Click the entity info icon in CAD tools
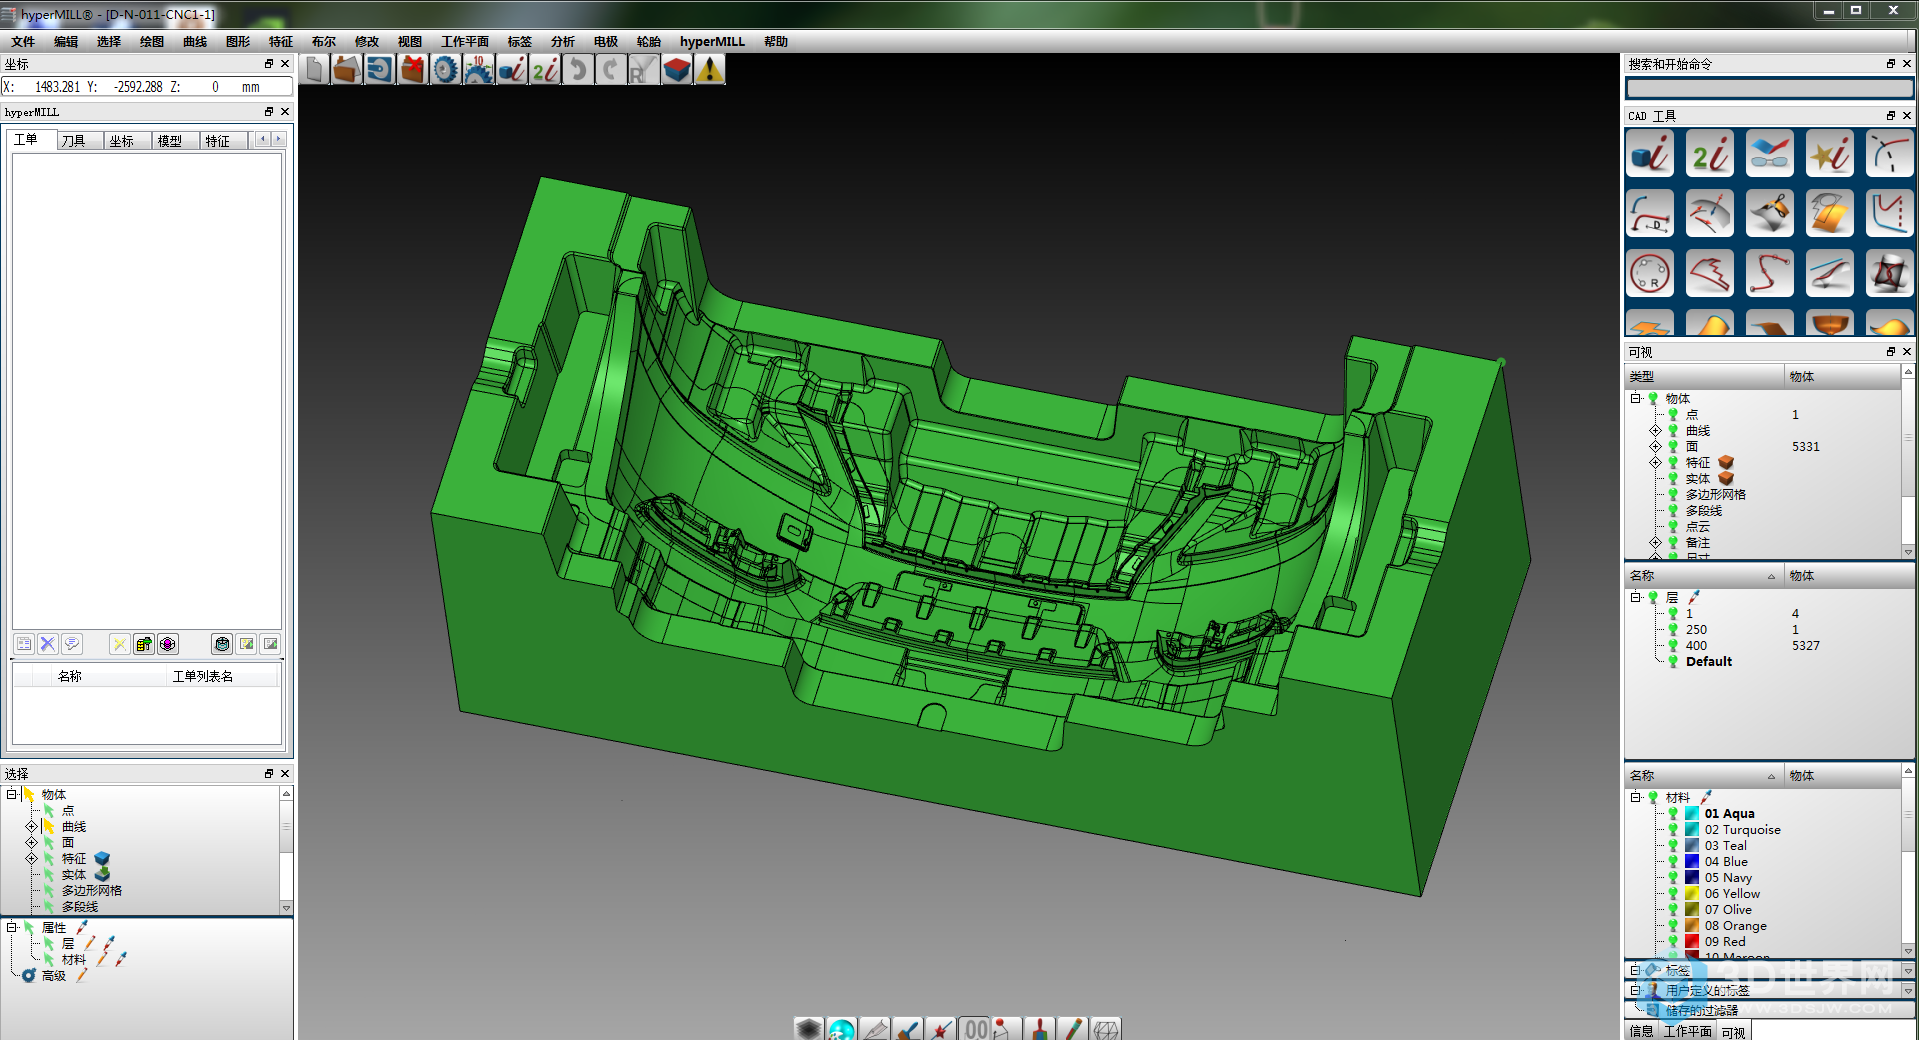The width and height of the screenshot is (1919, 1040). (x=1650, y=154)
